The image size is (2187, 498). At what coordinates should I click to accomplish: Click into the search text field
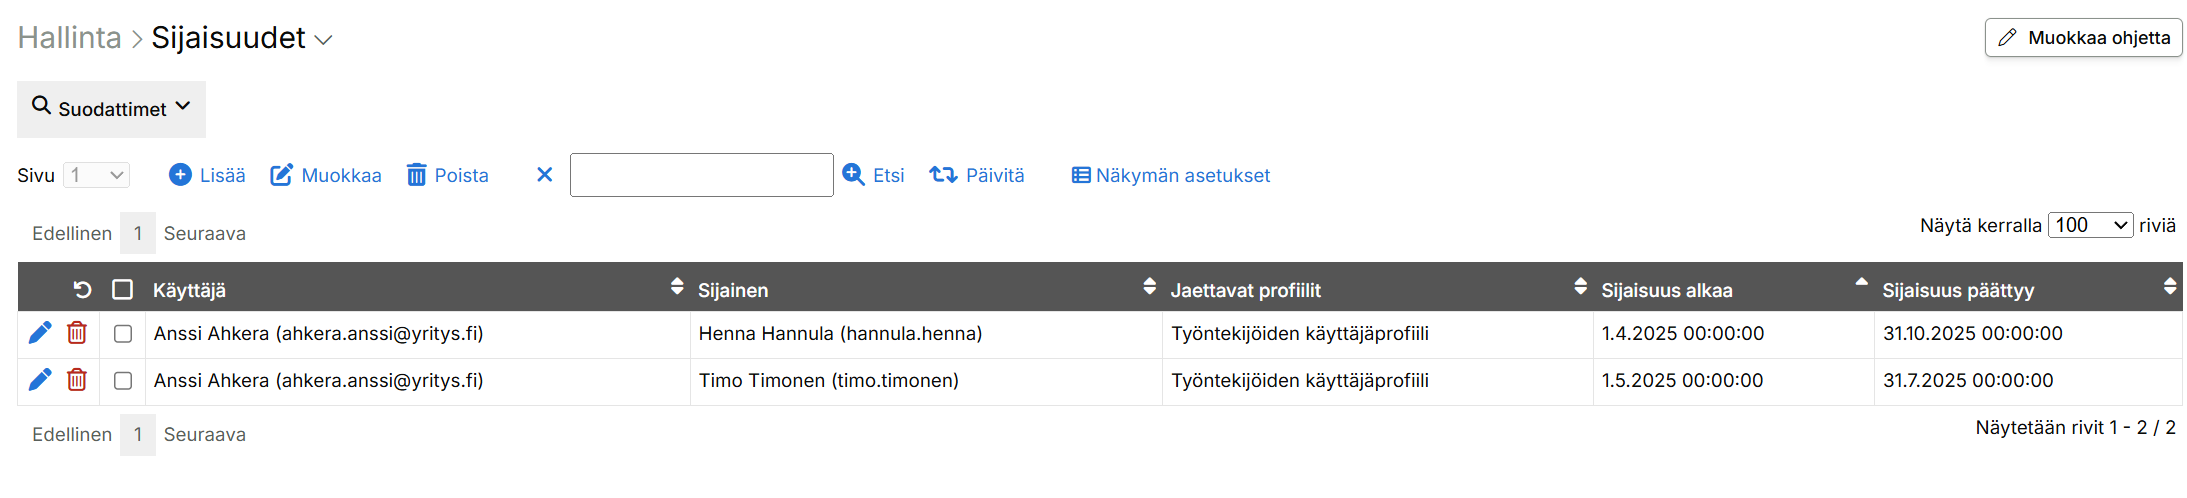click(701, 175)
